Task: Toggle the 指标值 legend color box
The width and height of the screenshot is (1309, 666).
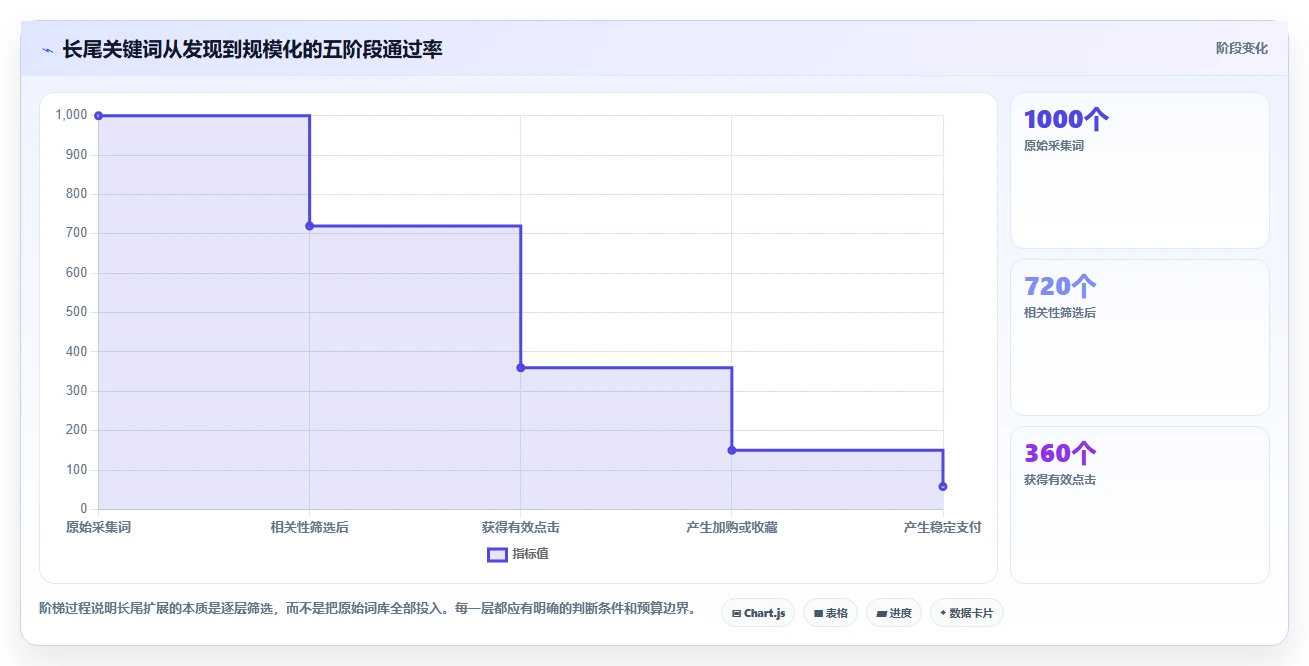Action: coord(497,554)
